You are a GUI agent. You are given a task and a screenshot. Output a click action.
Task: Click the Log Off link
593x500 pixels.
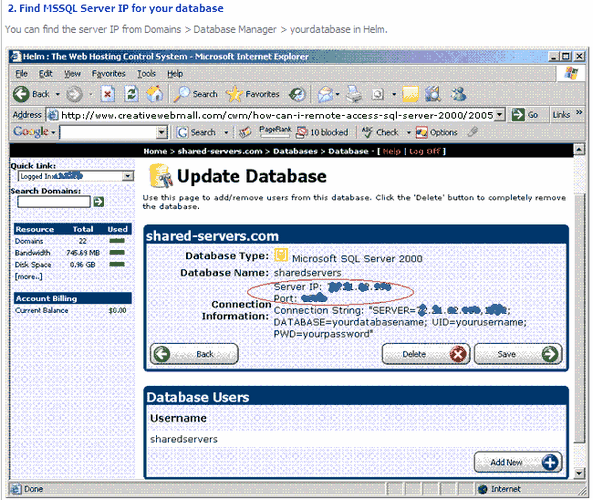pyautogui.click(x=425, y=151)
